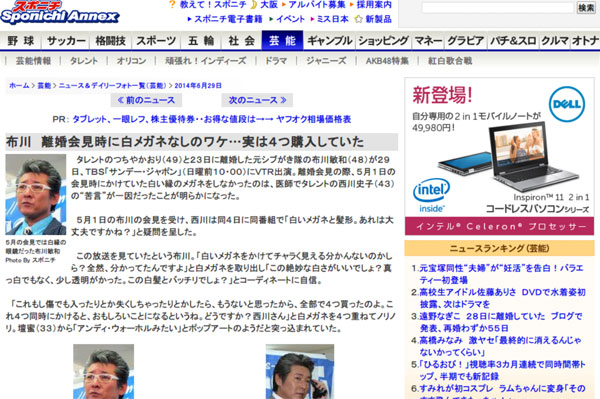Open the main photo with white glasses

tap(36, 195)
